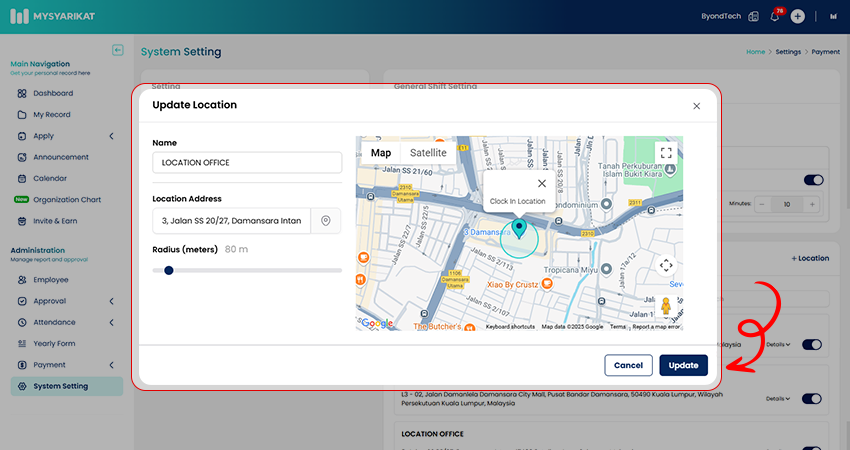This screenshot has height=450, width=850.
Task: Click the MYSYARIKAT logo
Action: click(x=53, y=16)
